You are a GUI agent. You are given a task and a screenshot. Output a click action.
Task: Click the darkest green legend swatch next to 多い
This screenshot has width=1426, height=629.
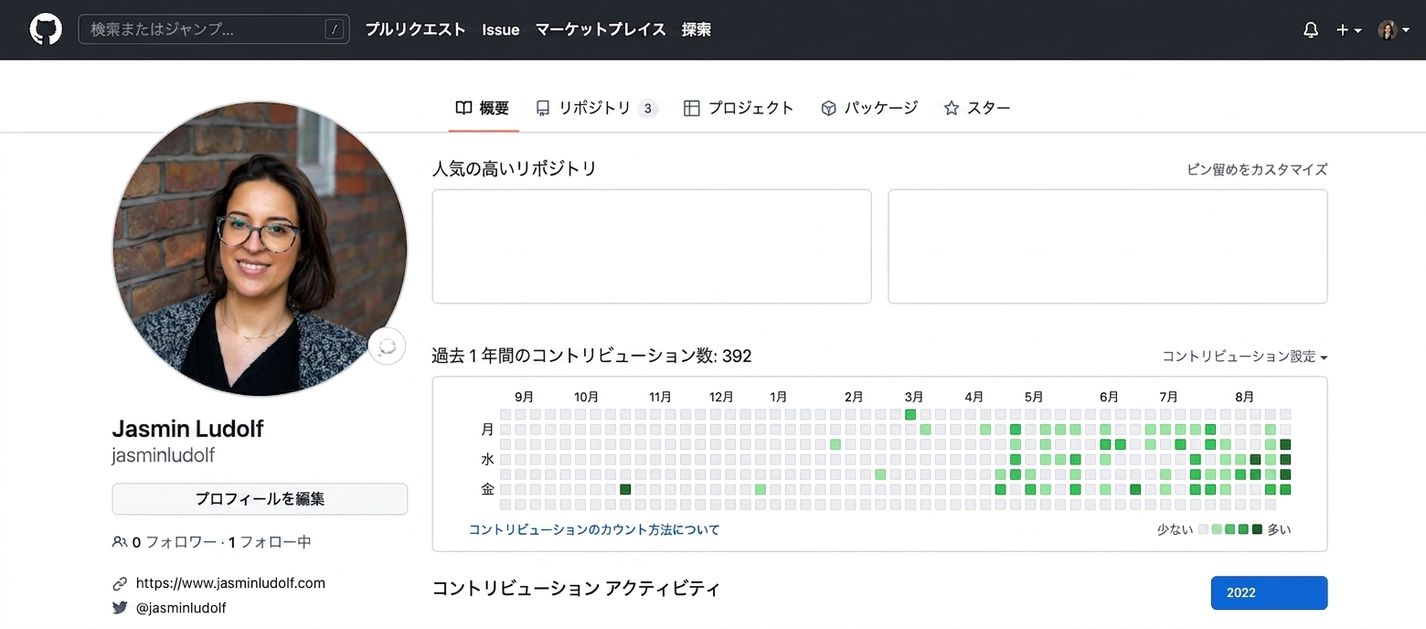pyautogui.click(x=1257, y=530)
